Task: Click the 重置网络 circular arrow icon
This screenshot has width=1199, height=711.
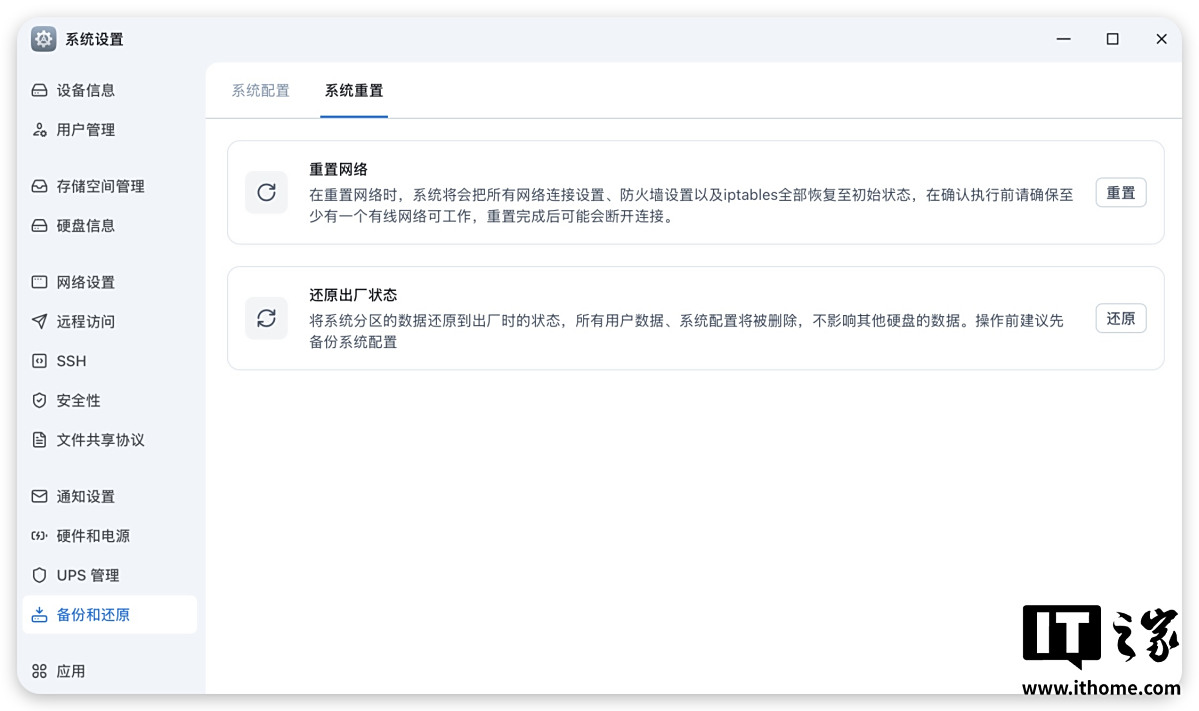Action: tap(266, 193)
